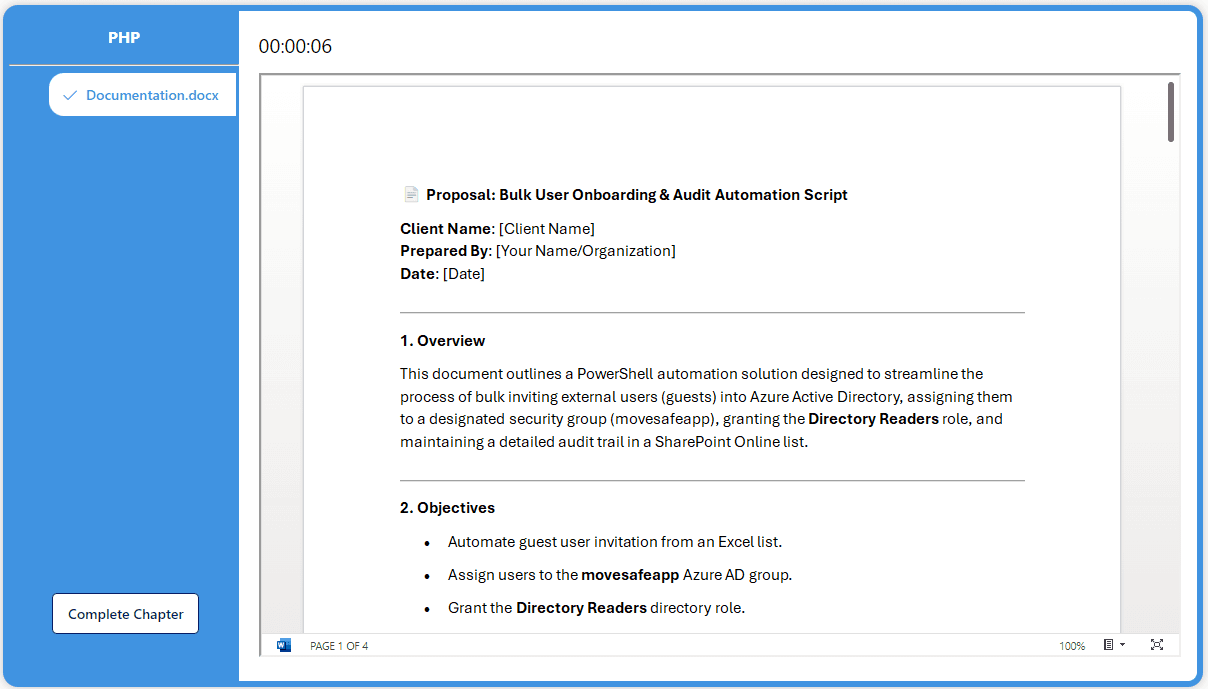Click the 100% zoom level indicator

click(1072, 646)
